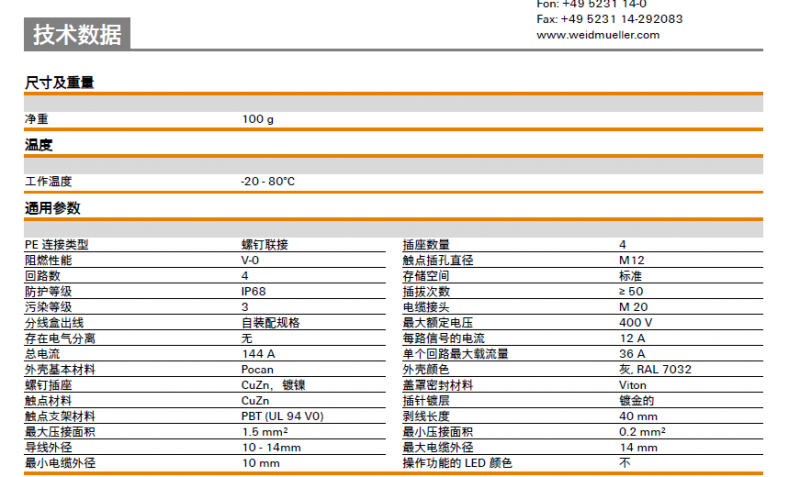Click the 盖罩密封材料 value Viton
800x477 pixels.
(632, 384)
